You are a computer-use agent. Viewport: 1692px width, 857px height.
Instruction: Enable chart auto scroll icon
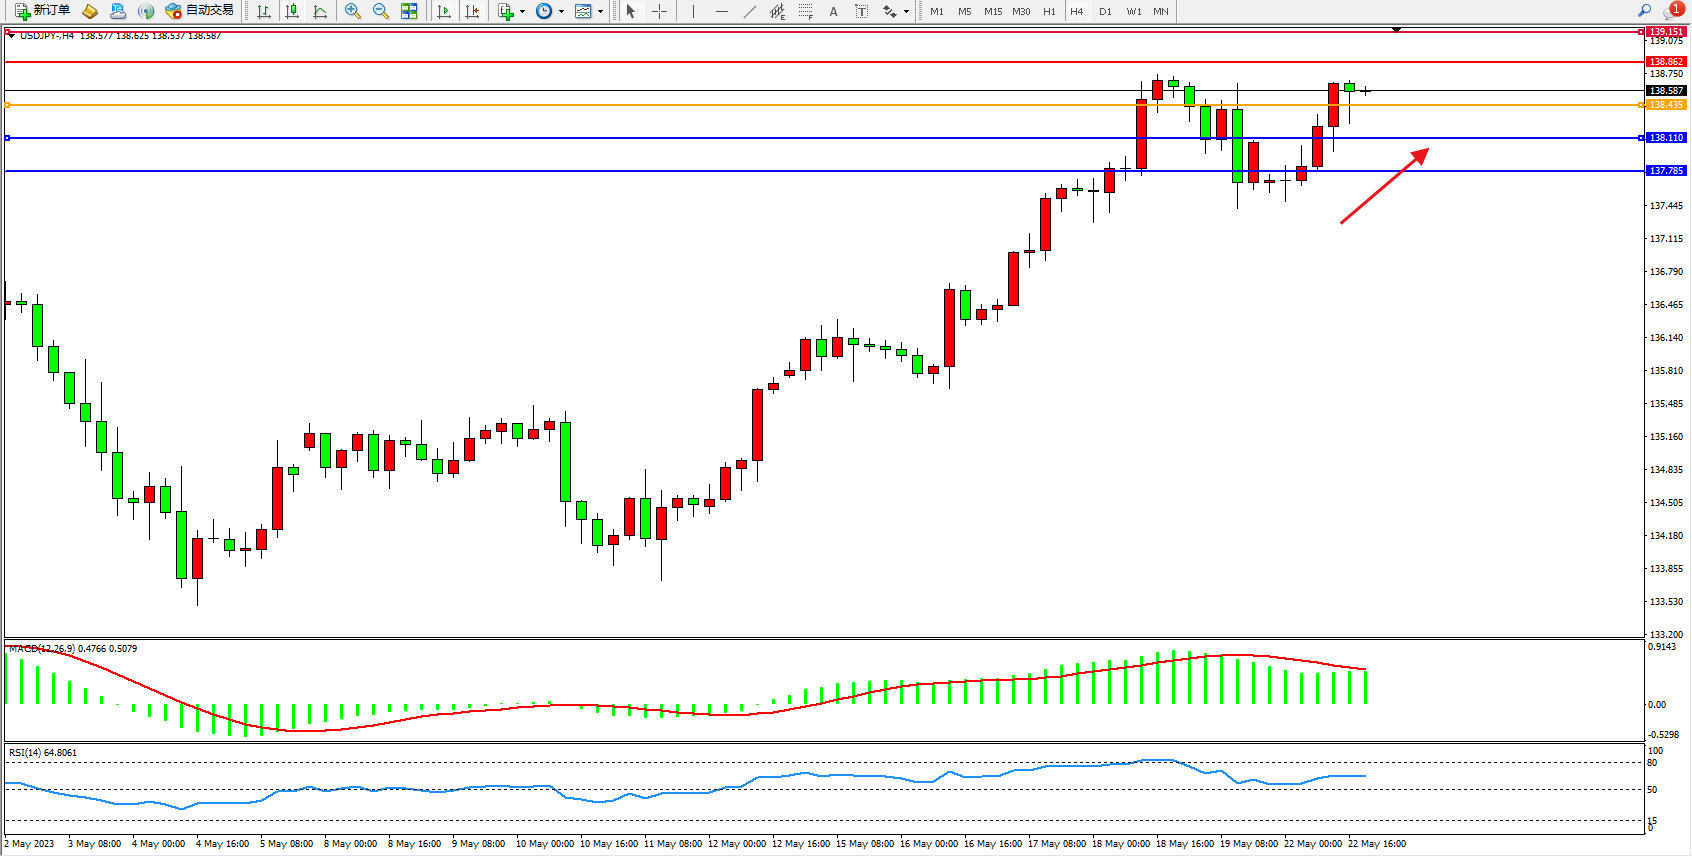(444, 11)
